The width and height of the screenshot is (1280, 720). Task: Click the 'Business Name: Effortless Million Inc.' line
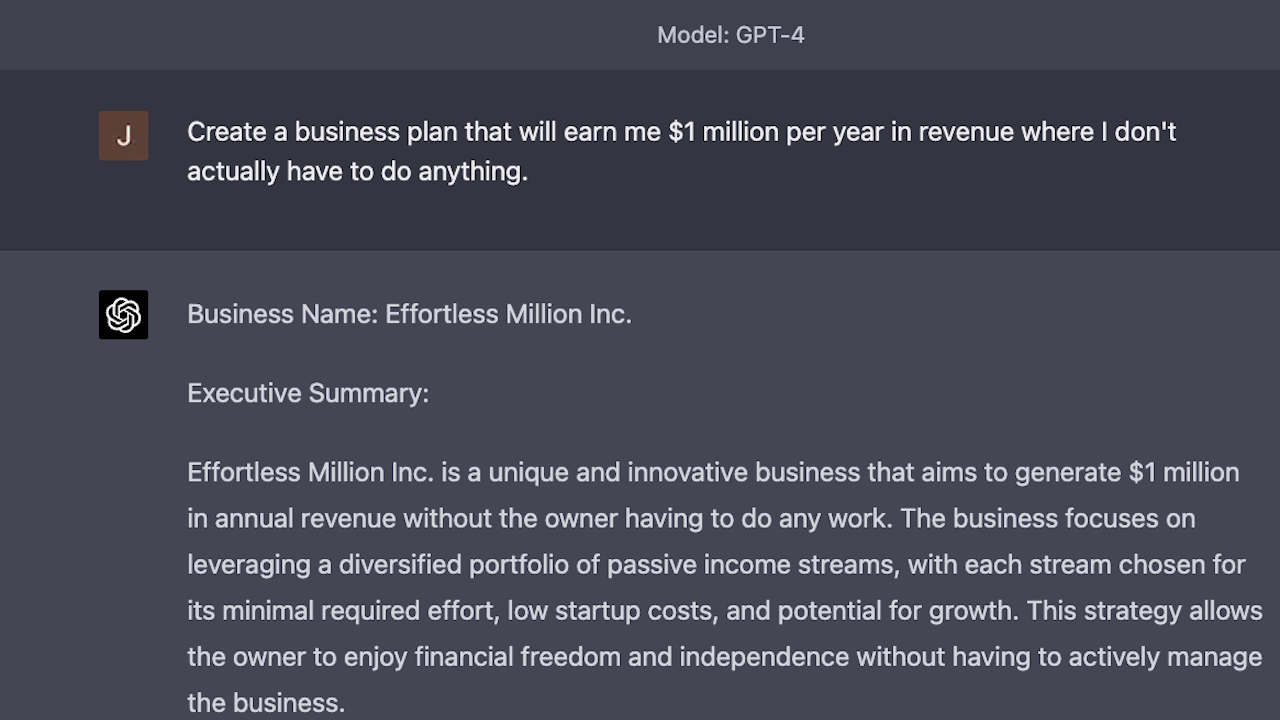point(409,314)
